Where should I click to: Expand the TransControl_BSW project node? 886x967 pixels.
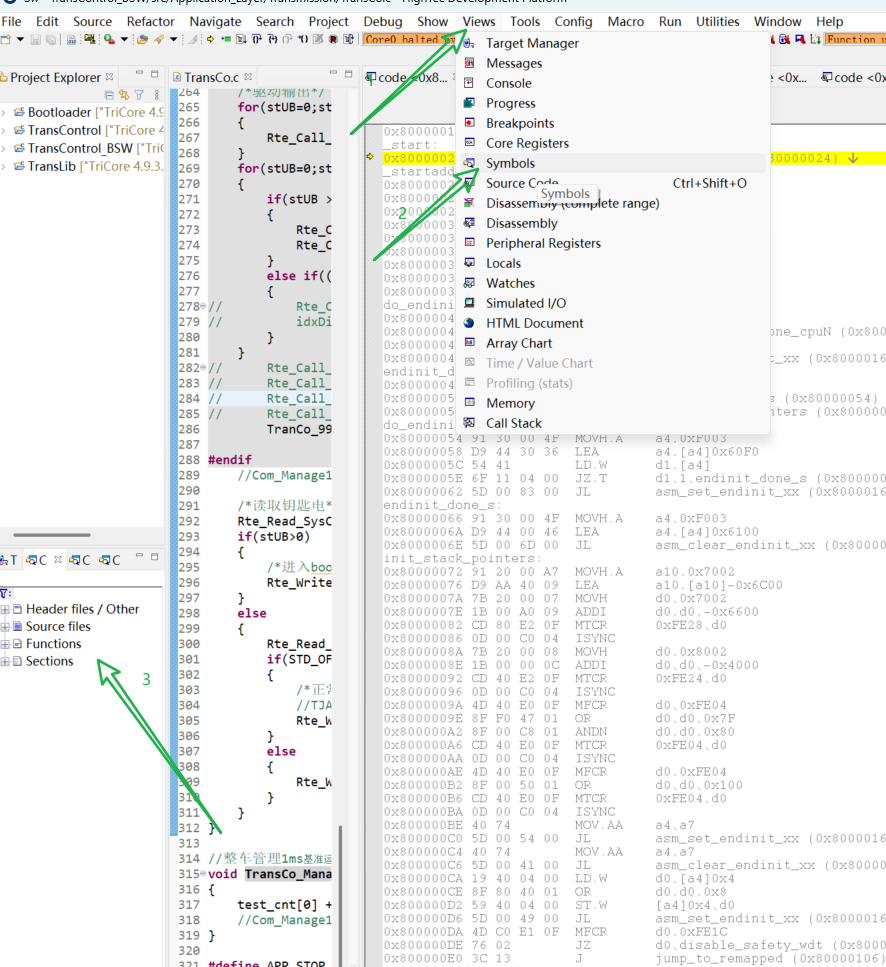(4, 148)
